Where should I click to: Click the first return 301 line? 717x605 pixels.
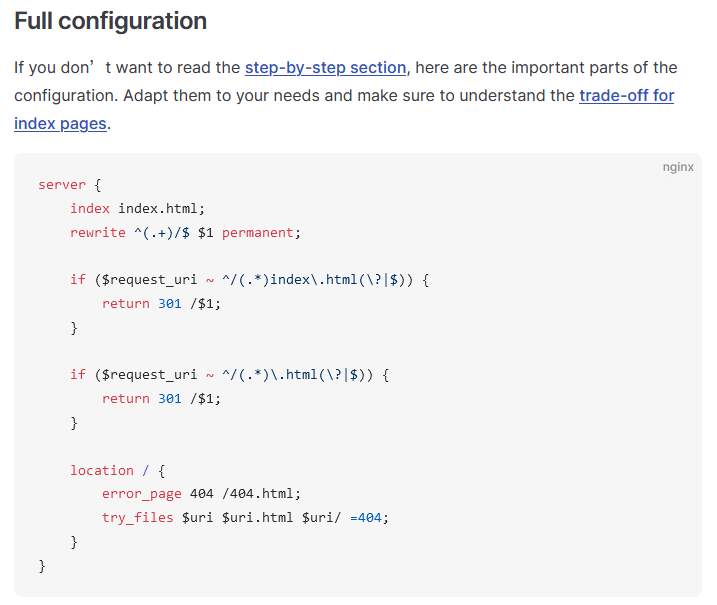tap(161, 304)
